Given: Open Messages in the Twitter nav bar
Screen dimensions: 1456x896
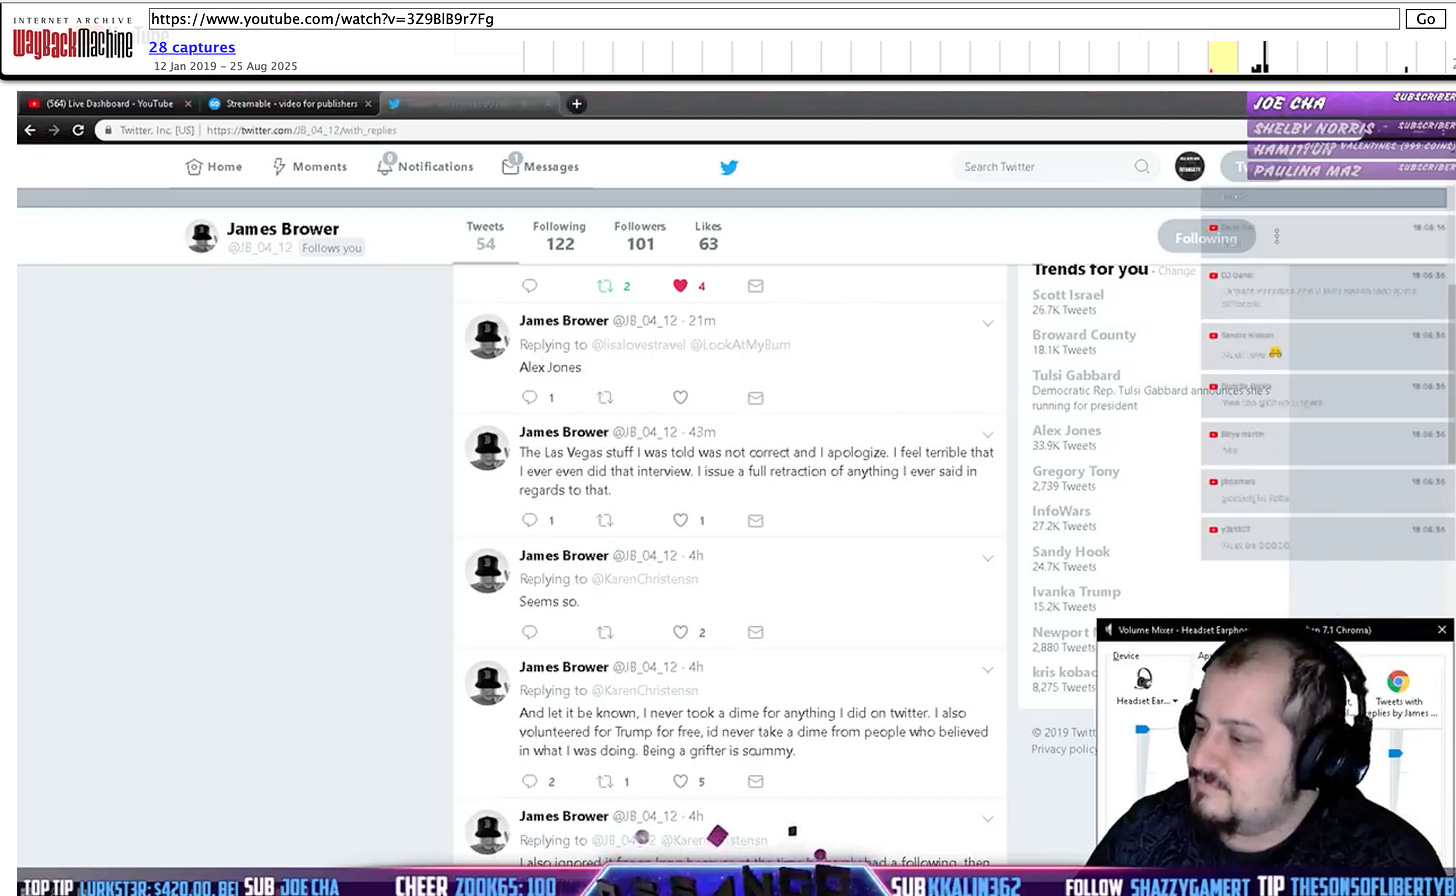Looking at the screenshot, I should pos(541,167).
